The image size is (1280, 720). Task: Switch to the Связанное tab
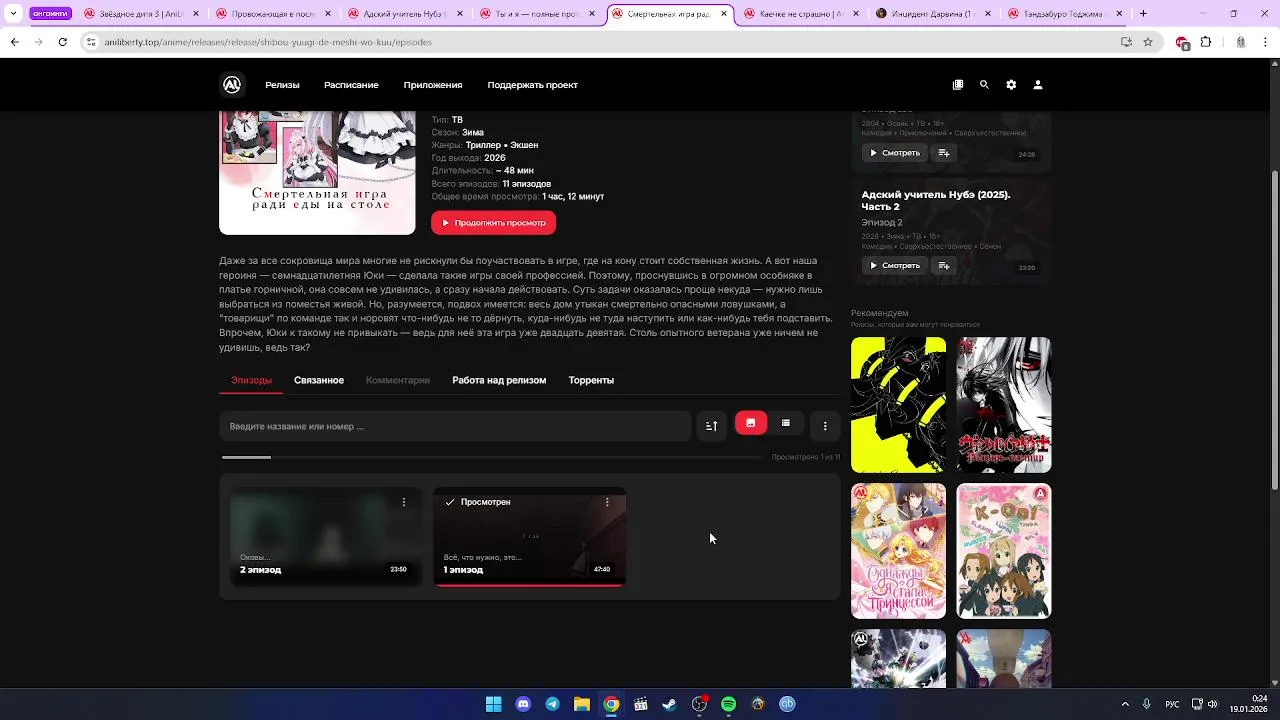(x=319, y=380)
